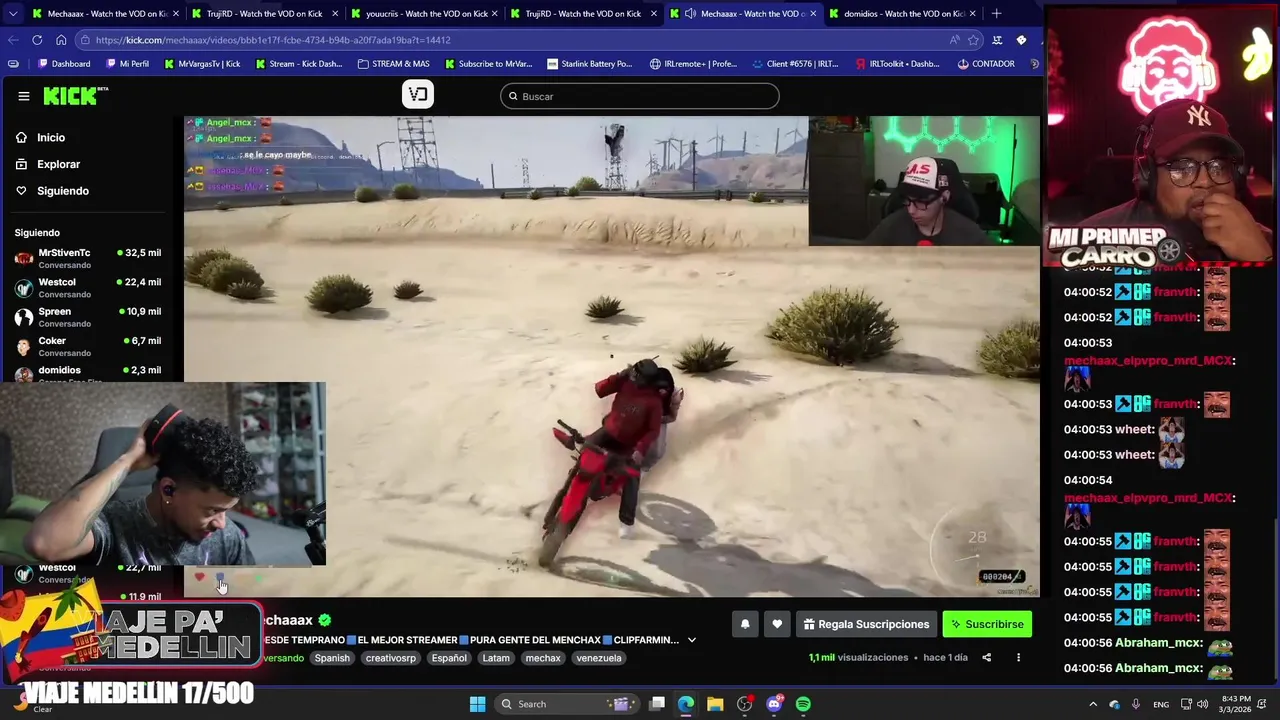Open Discord from taskbar

pyautogui.click(x=774, y=704)
